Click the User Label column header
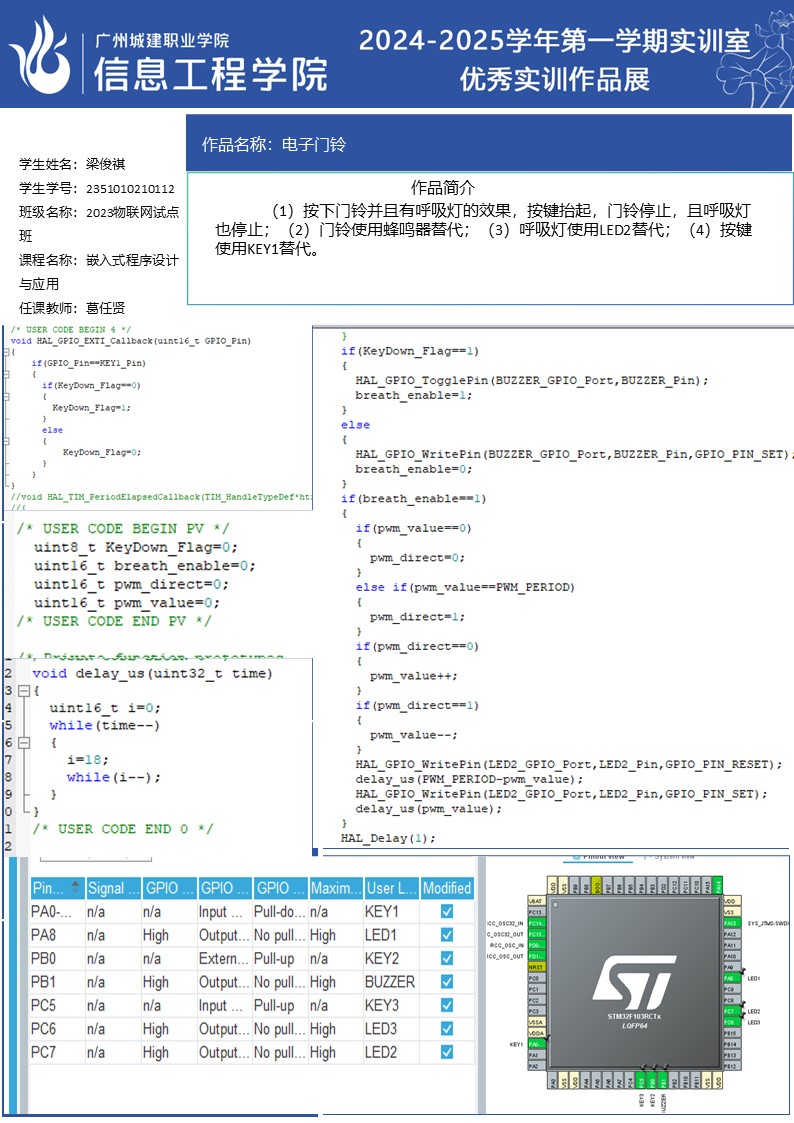The image size is (794, 1123). 391,888
